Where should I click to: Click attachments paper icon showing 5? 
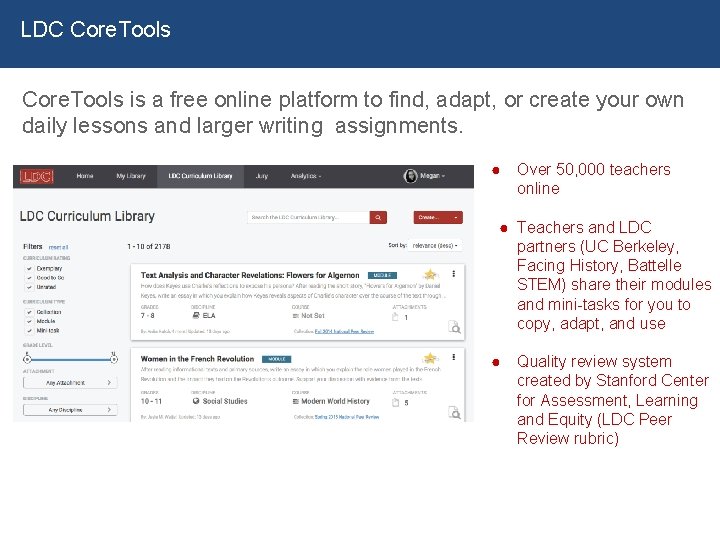395,403
